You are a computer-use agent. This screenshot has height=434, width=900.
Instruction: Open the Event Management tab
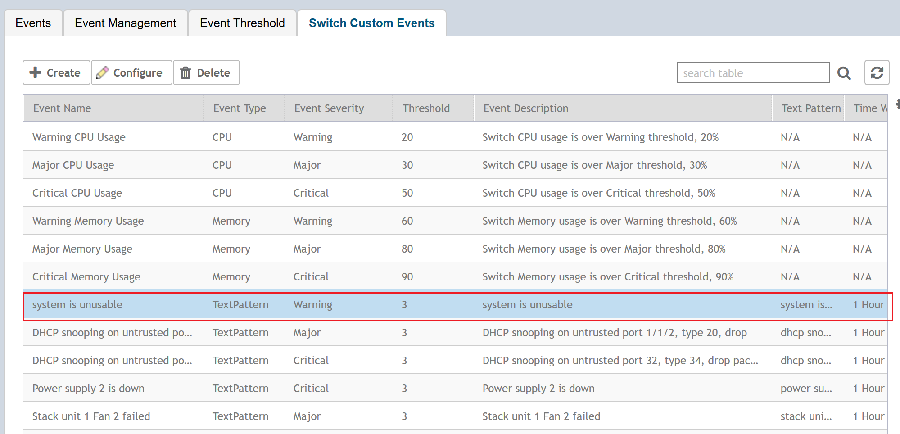[x=125, y=23]
